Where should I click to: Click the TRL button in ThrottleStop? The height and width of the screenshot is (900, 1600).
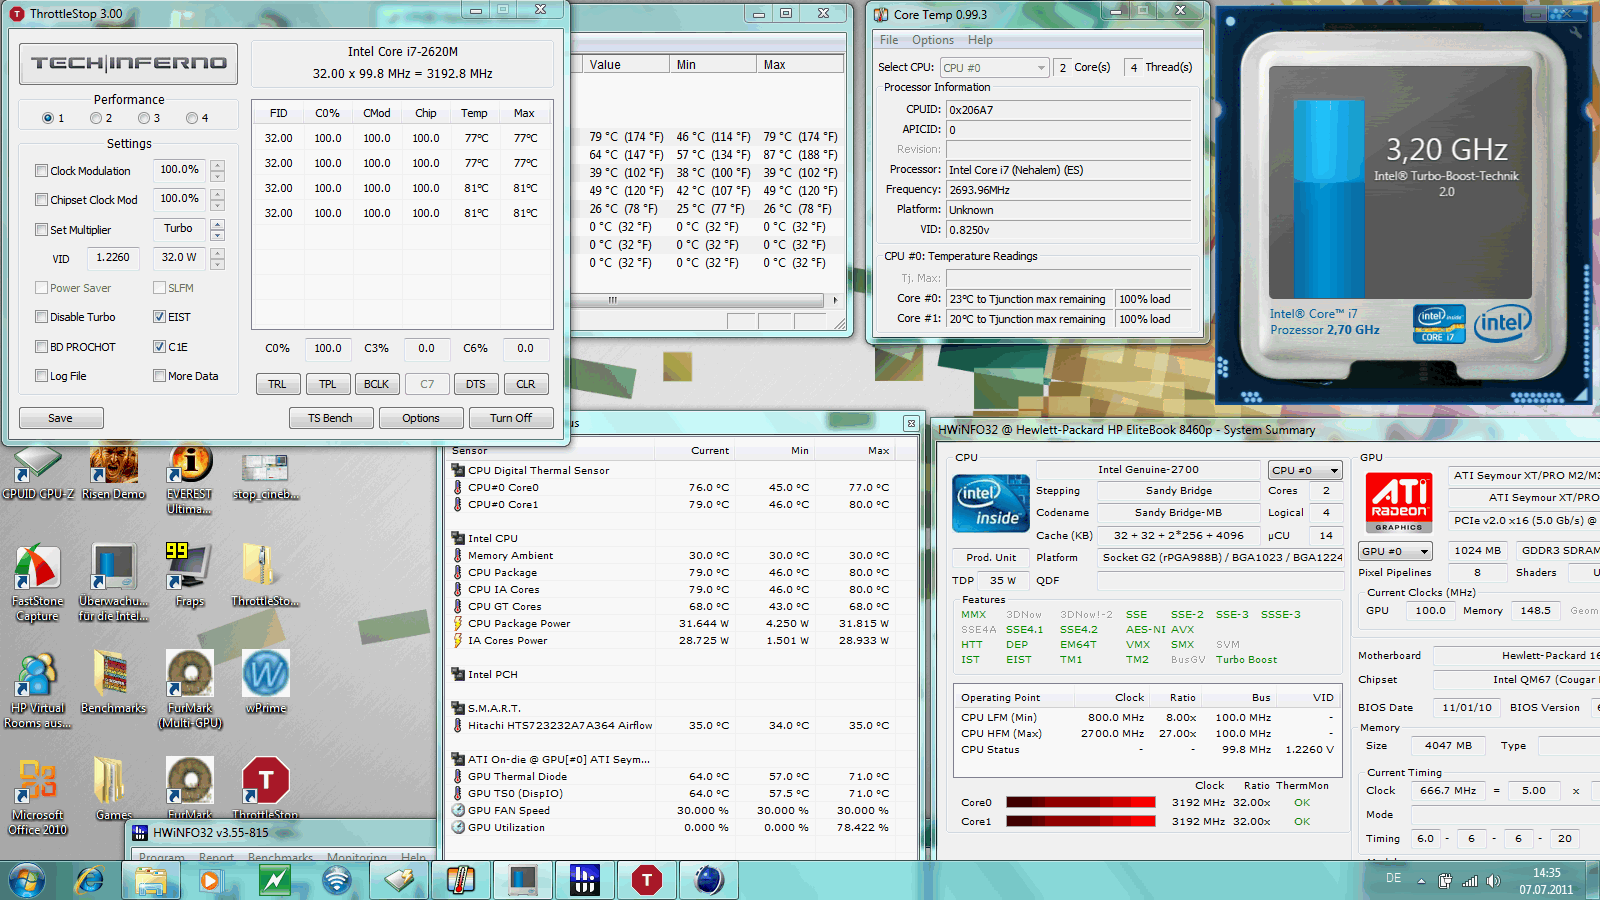(277, 384)
